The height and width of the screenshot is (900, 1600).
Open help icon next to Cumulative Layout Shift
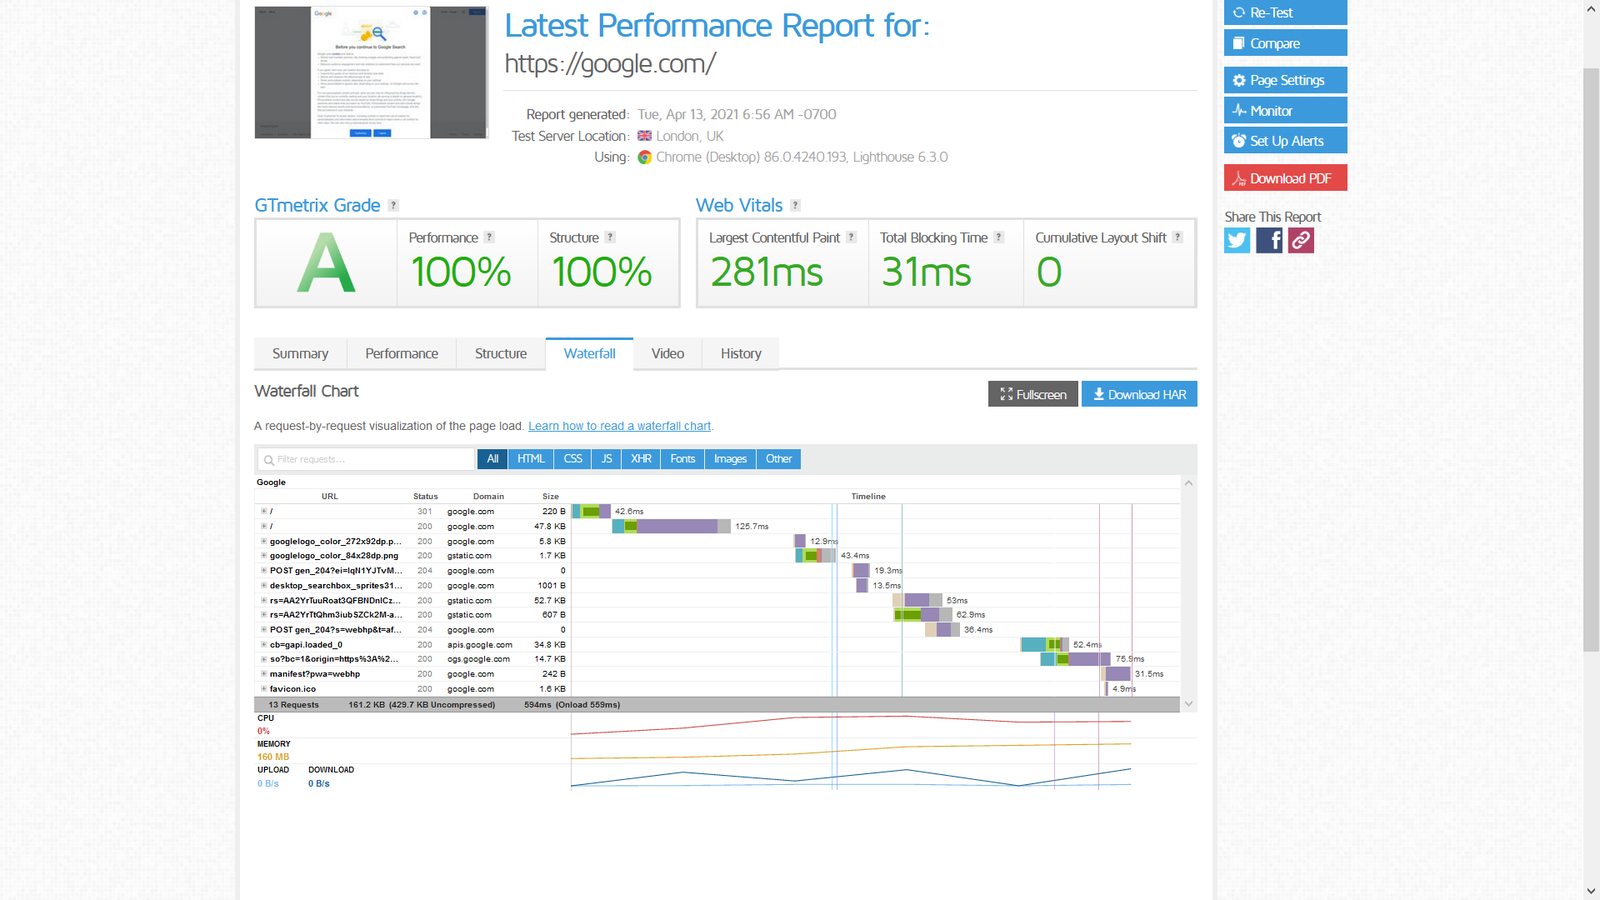[x=1177, y=237]
